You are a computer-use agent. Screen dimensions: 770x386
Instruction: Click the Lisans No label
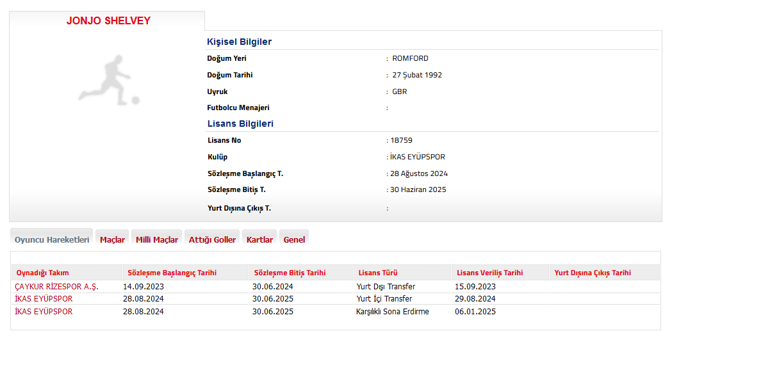click(x=224, y=140)
